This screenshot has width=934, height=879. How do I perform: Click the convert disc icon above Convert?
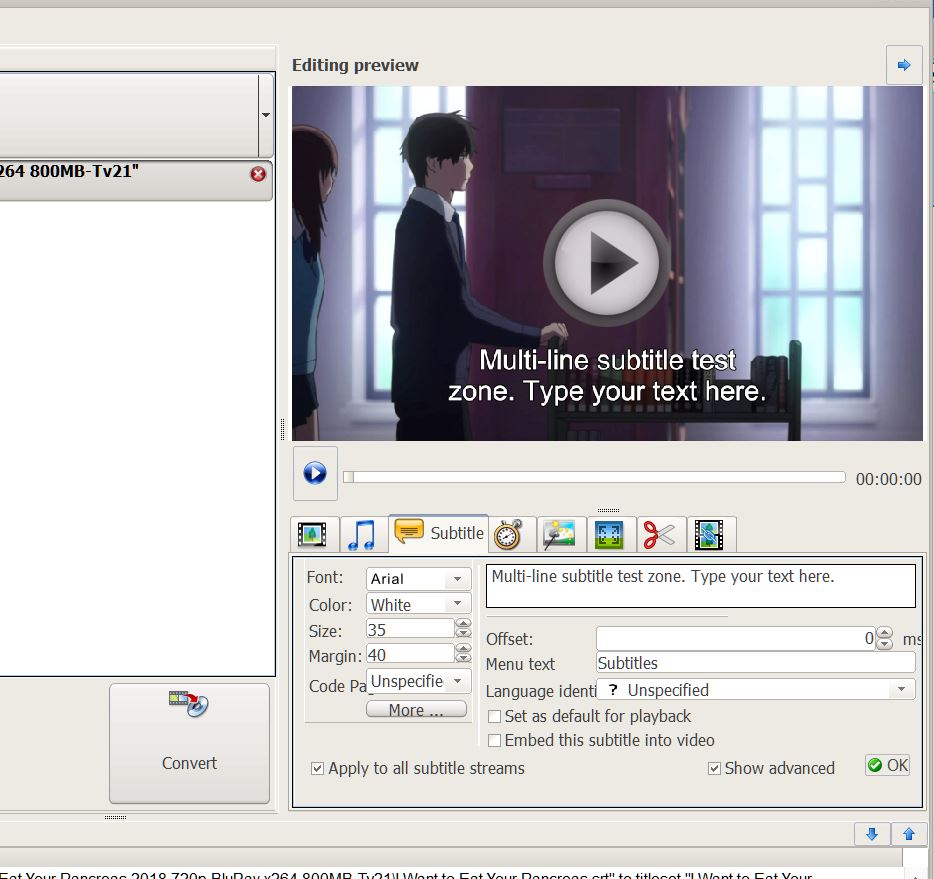(189, 705)
